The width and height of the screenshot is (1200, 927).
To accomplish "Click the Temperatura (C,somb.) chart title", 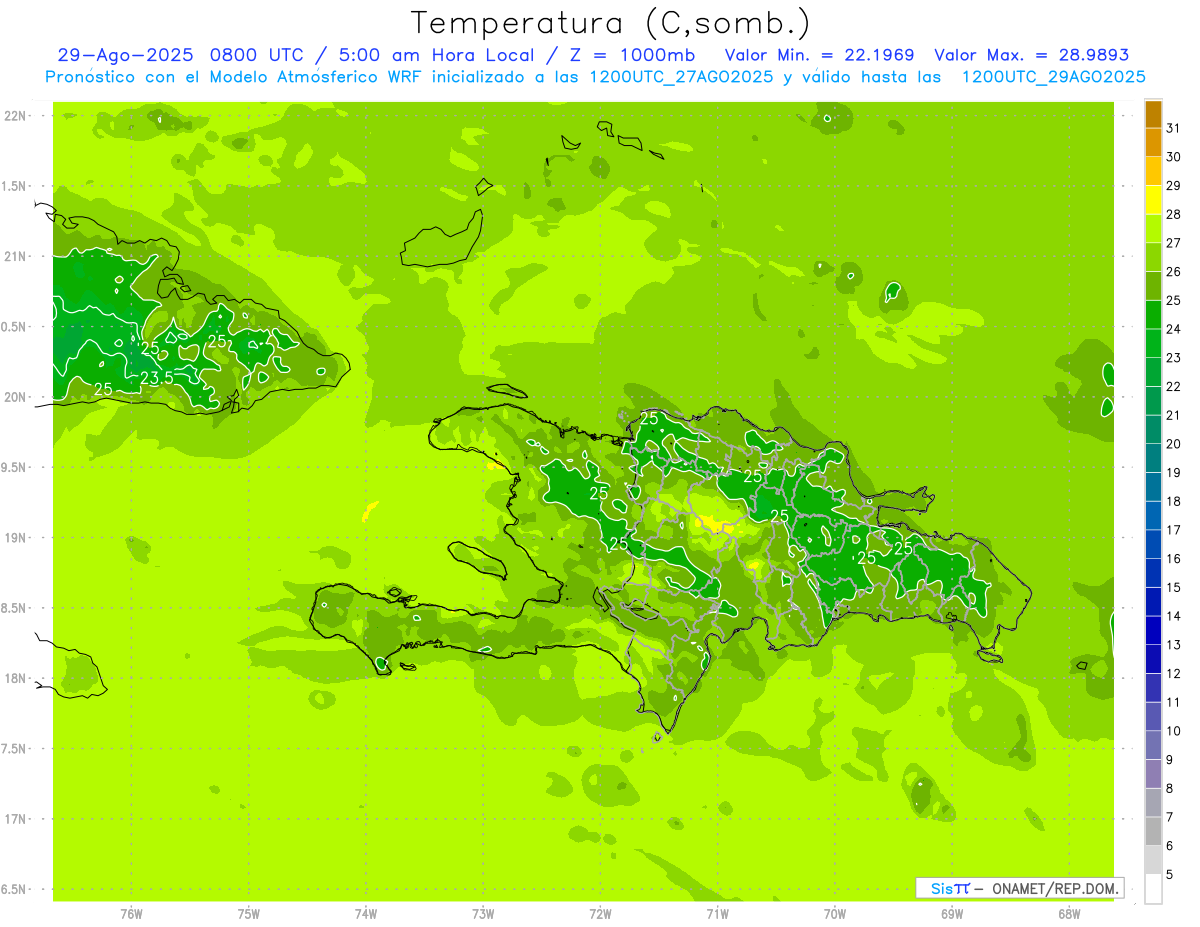I will click(611, 22).
